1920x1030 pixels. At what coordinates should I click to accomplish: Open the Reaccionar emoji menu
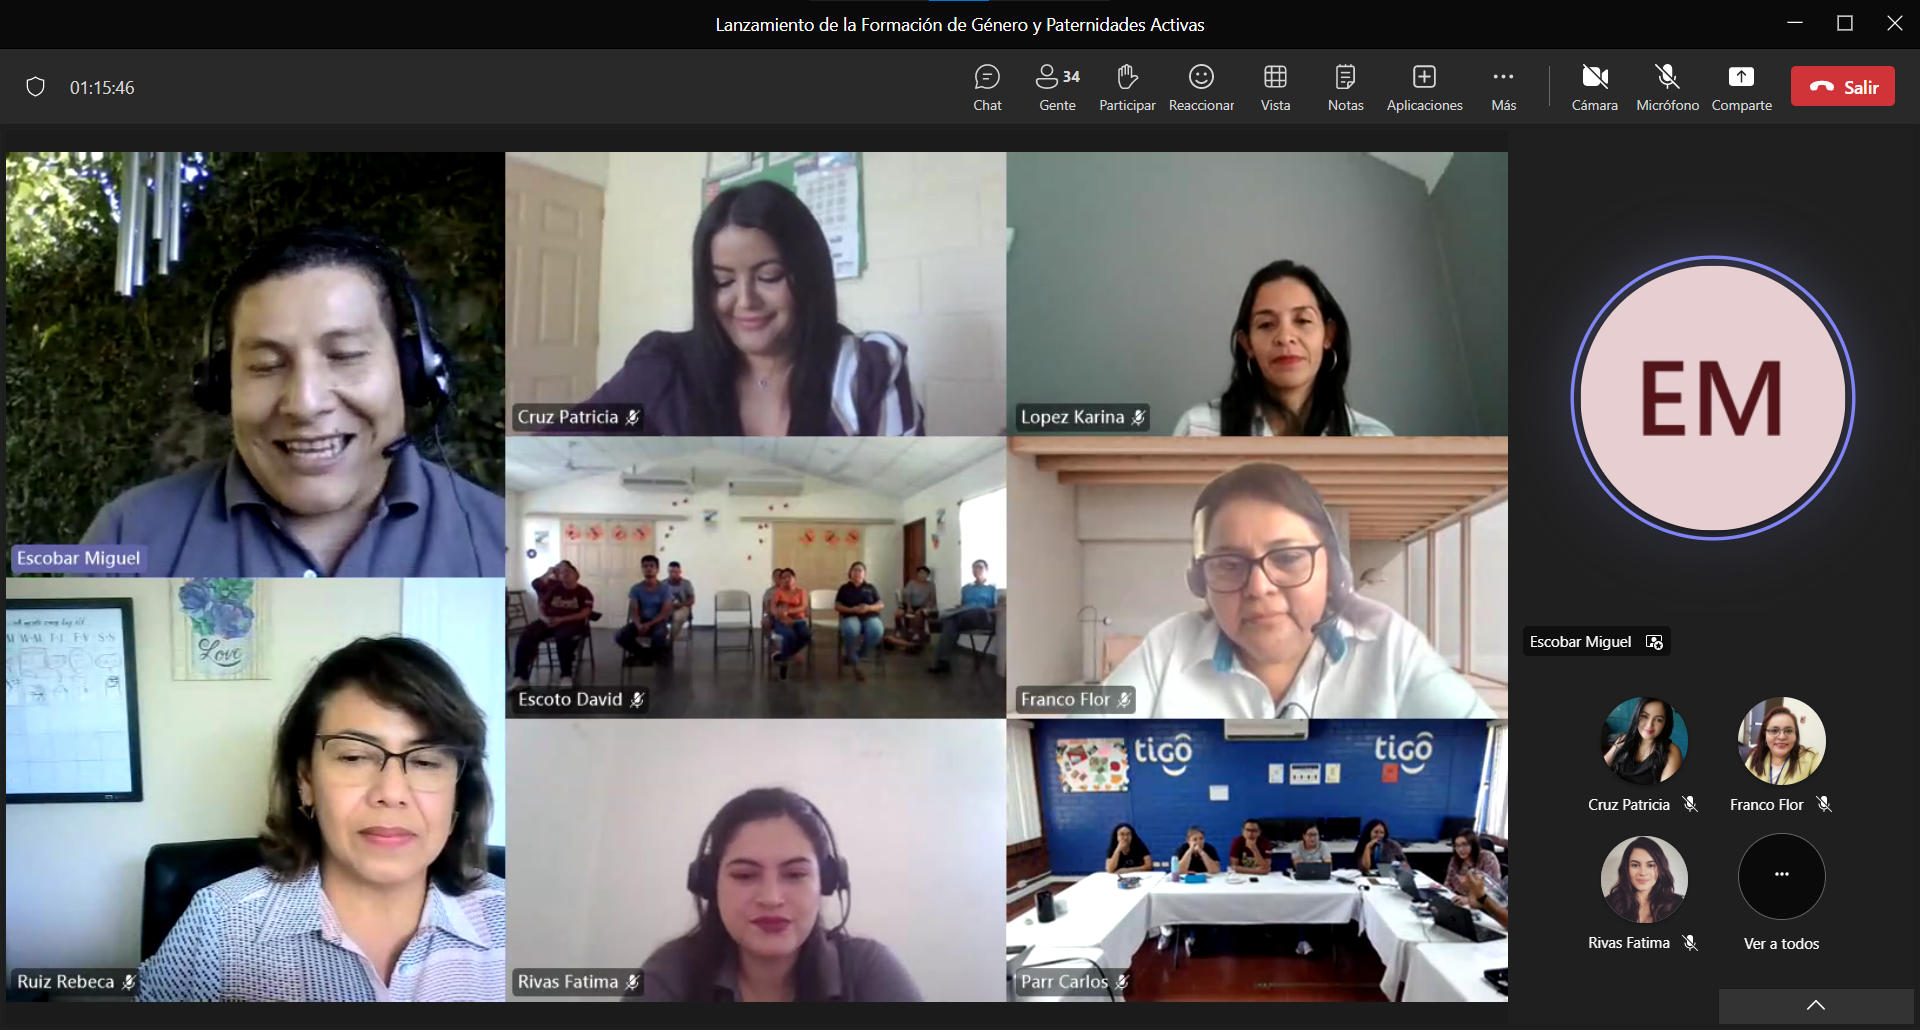click(1201, 87)
